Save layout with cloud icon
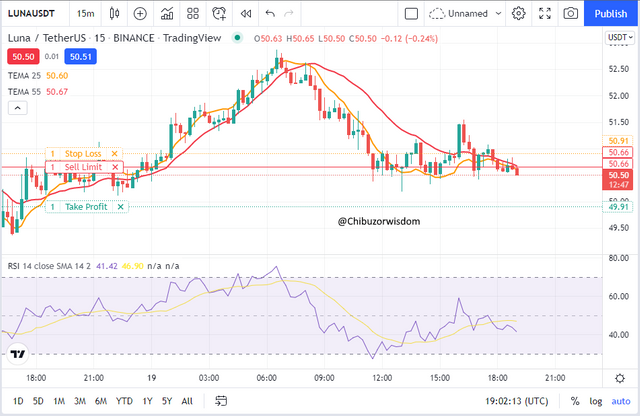Image resolution: width=640 pixels, height=416 pixels. coord(437,14)
